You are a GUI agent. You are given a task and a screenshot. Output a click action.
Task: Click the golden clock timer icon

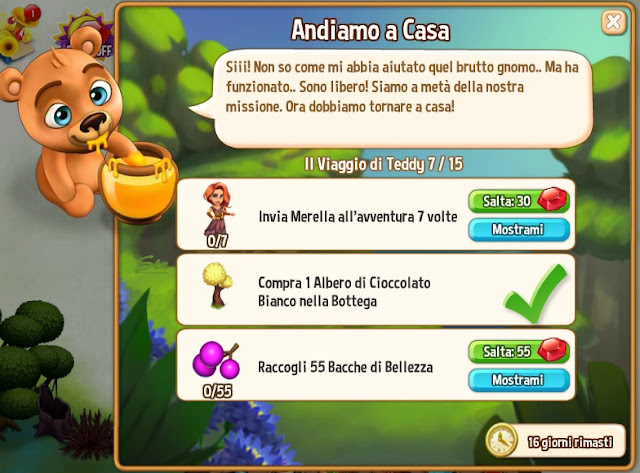tap(501, 440)
